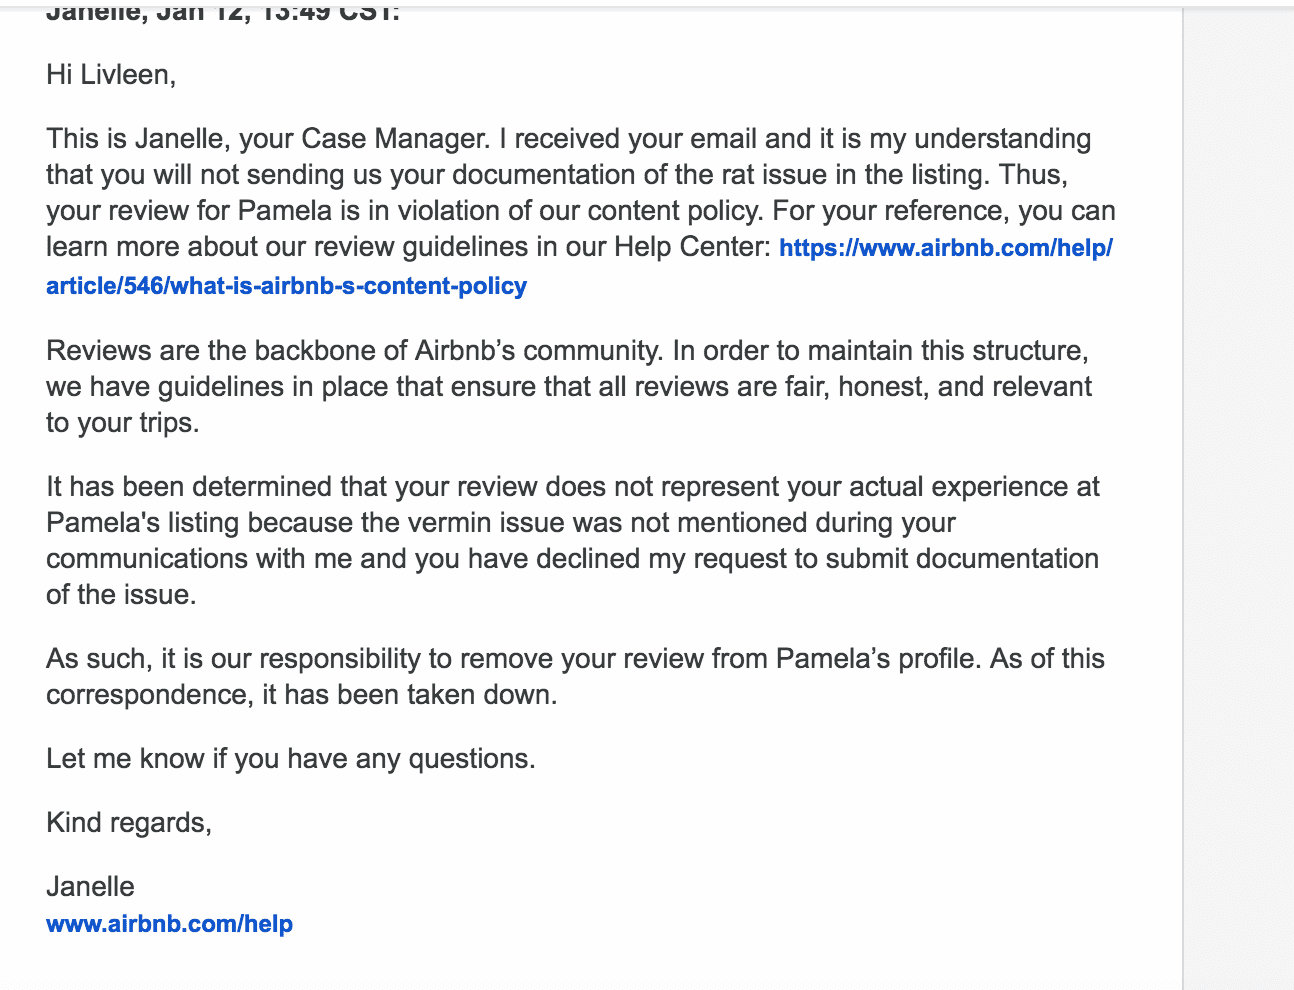Click the header 'Janelle, Jan 12, 13:49 CST:'

point(222,14)
